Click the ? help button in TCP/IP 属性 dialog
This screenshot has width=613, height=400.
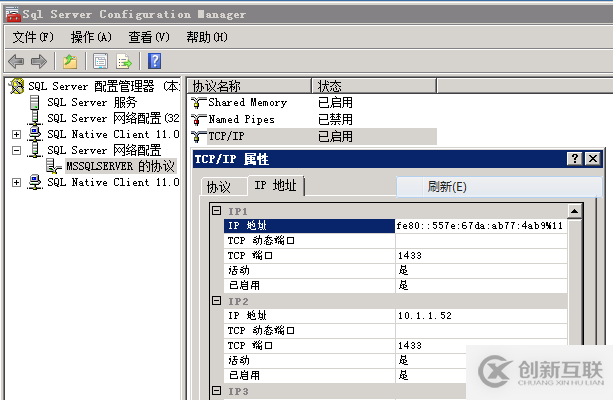click(575, 158)
